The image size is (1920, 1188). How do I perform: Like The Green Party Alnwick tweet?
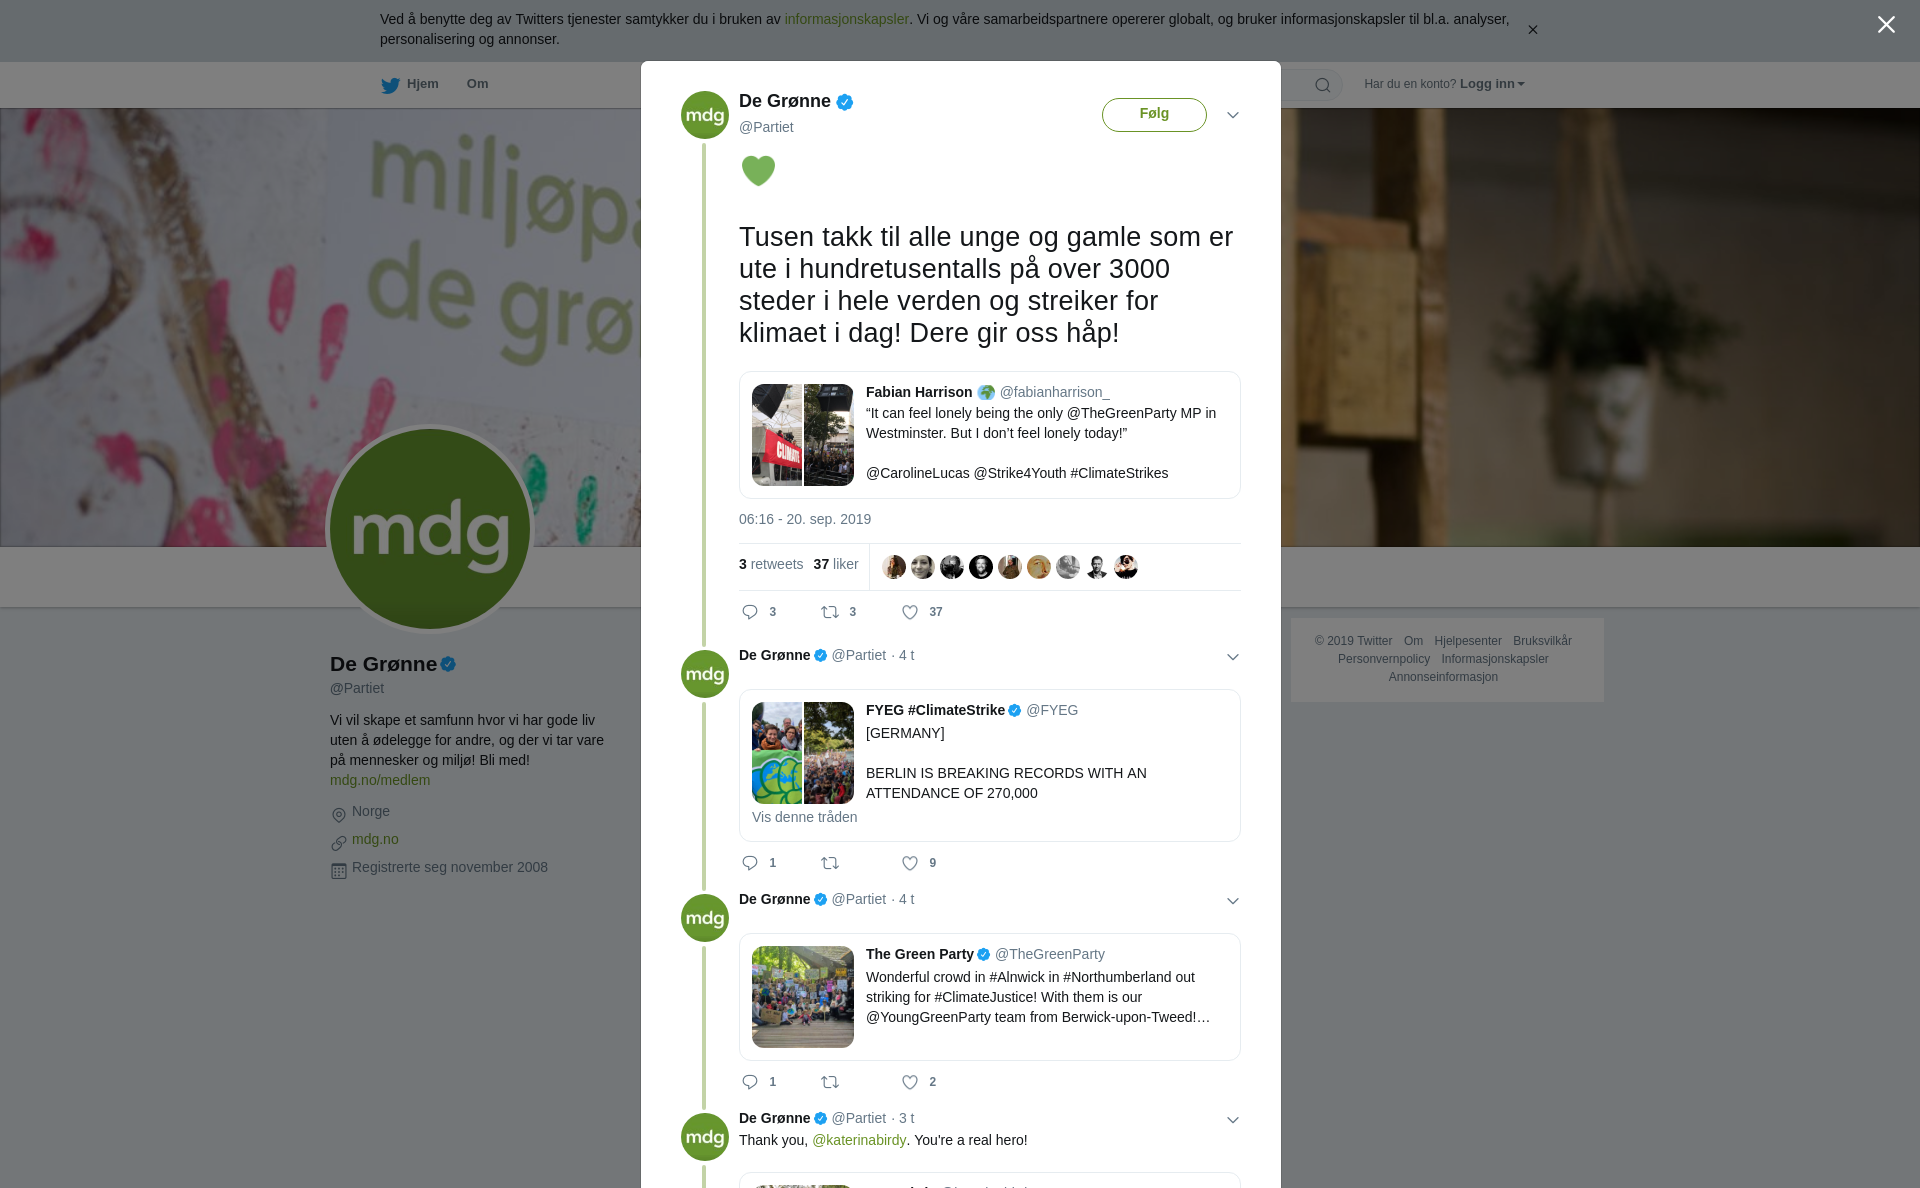pyautogui.click(x=910, y=1082)
